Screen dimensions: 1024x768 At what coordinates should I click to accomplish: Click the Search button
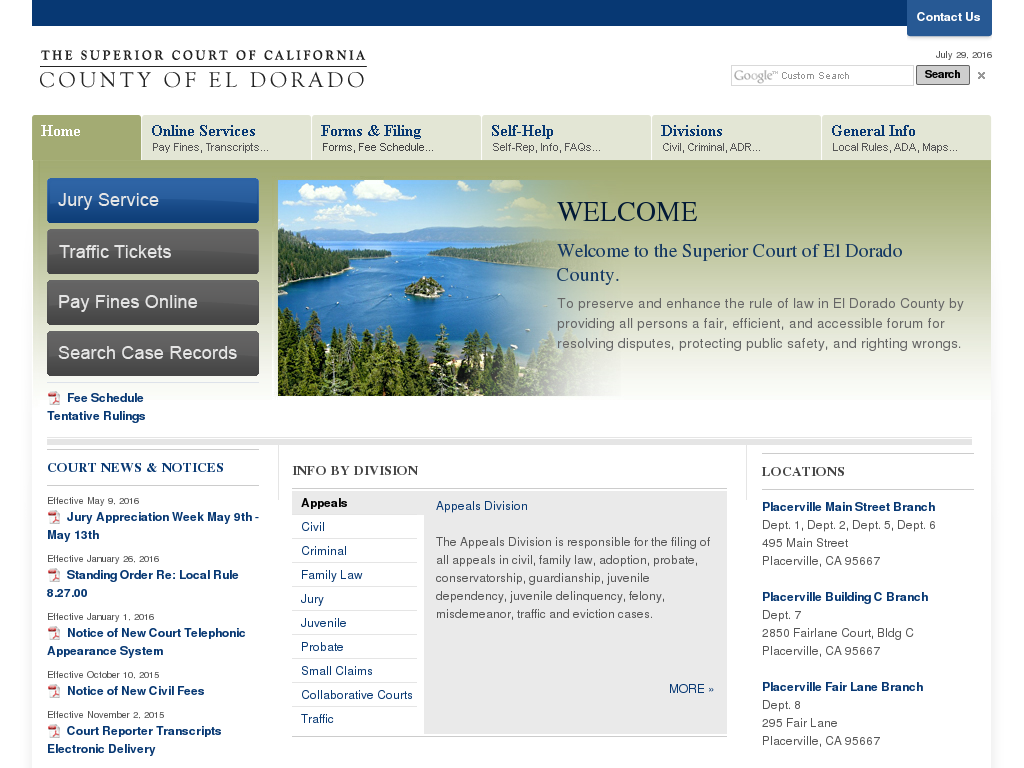coord(942,74)
